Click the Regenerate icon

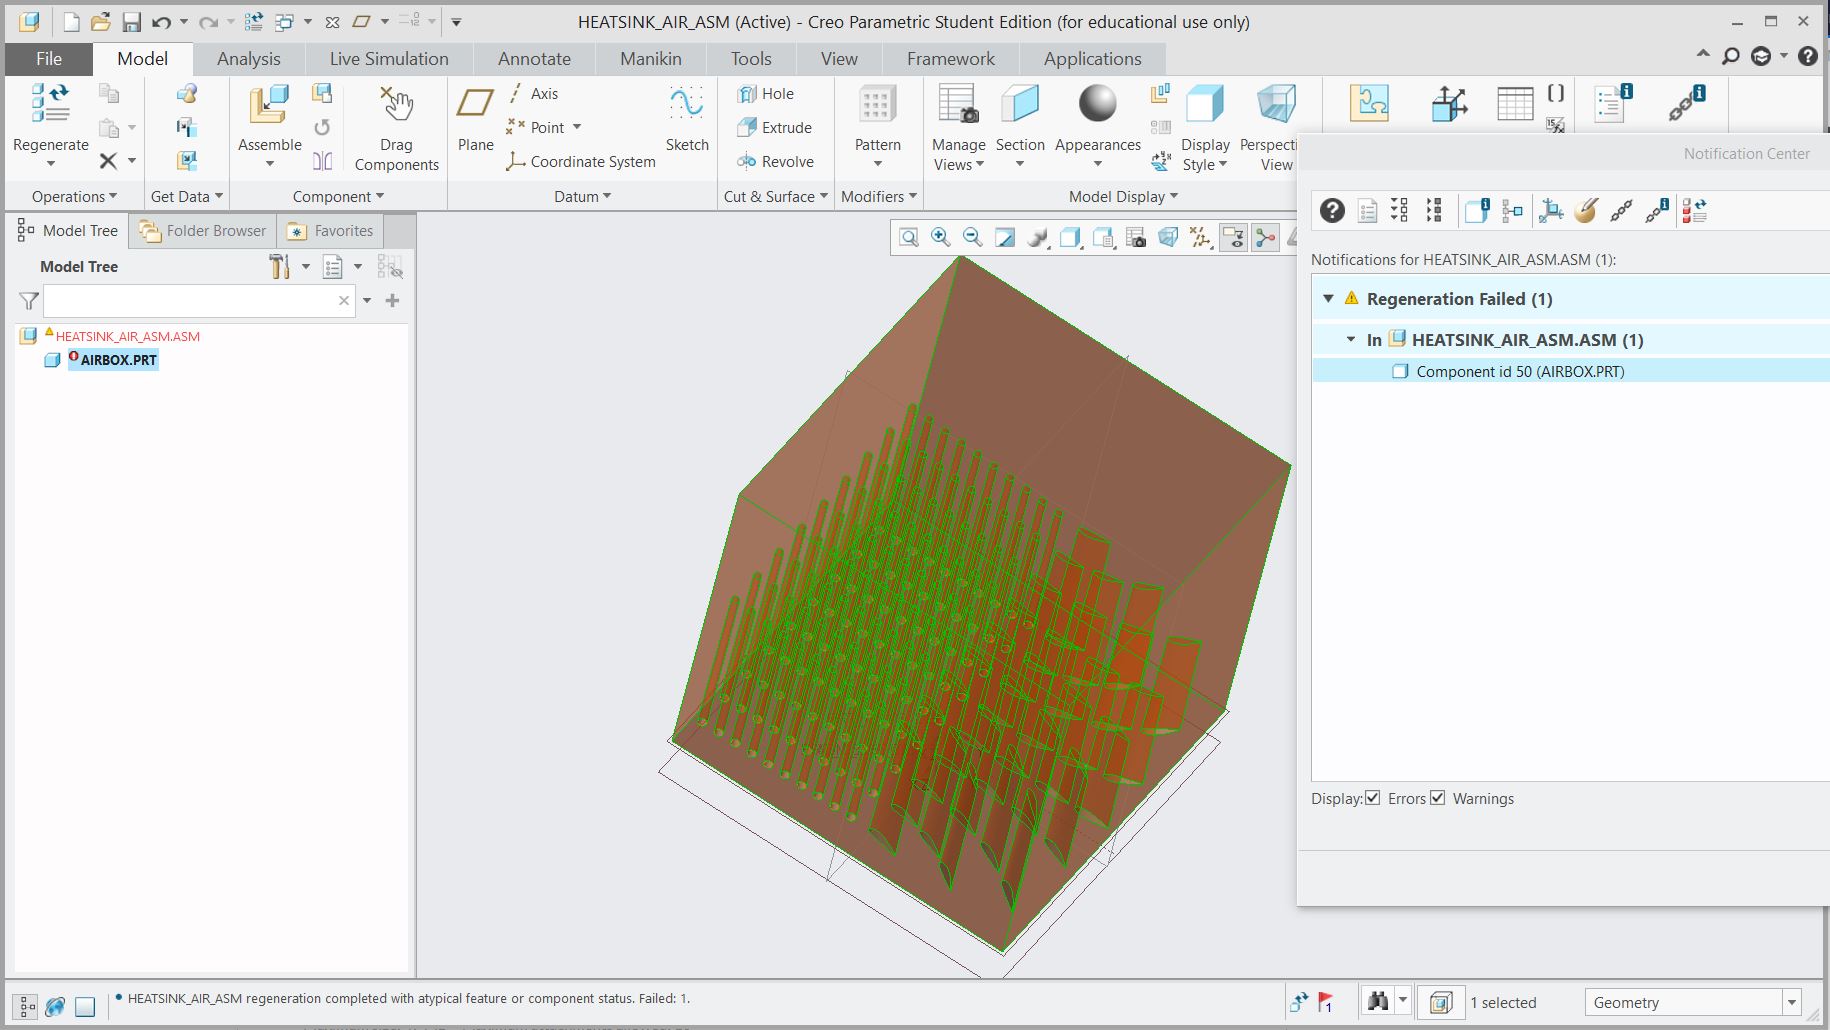click(x=50, y=104)
